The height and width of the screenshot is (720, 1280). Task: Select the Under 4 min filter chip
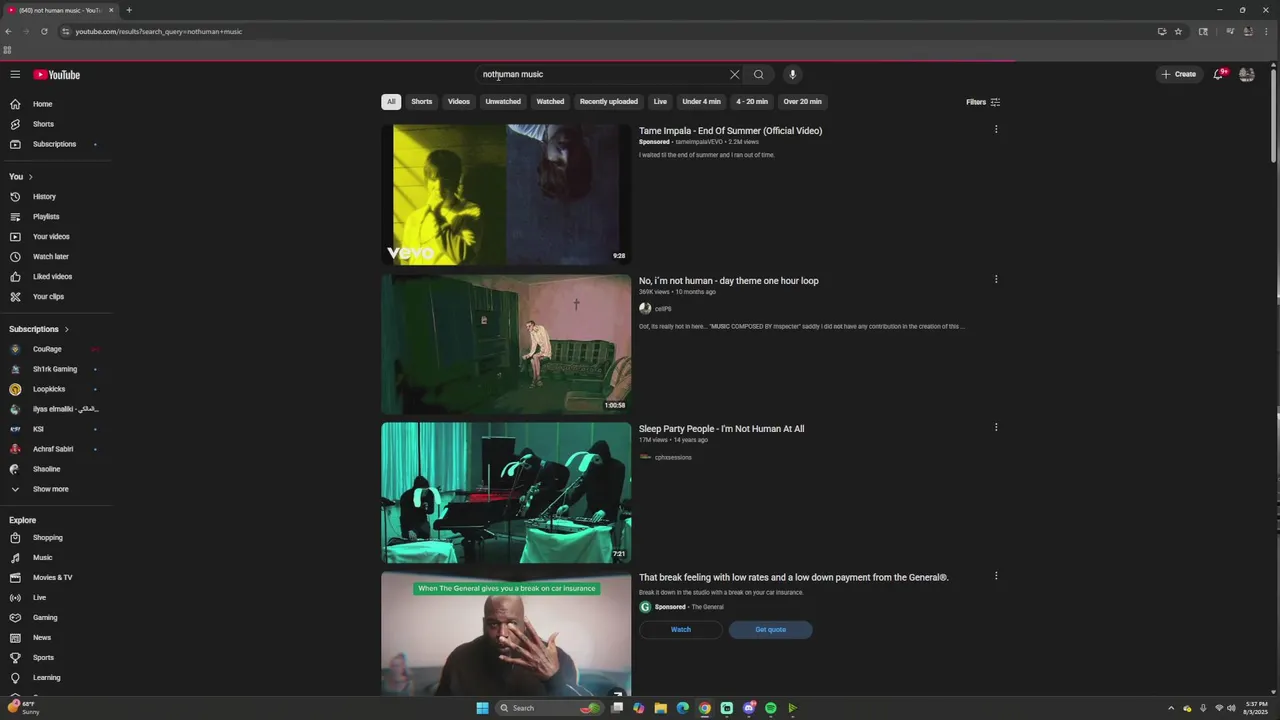tap(701, 102)
